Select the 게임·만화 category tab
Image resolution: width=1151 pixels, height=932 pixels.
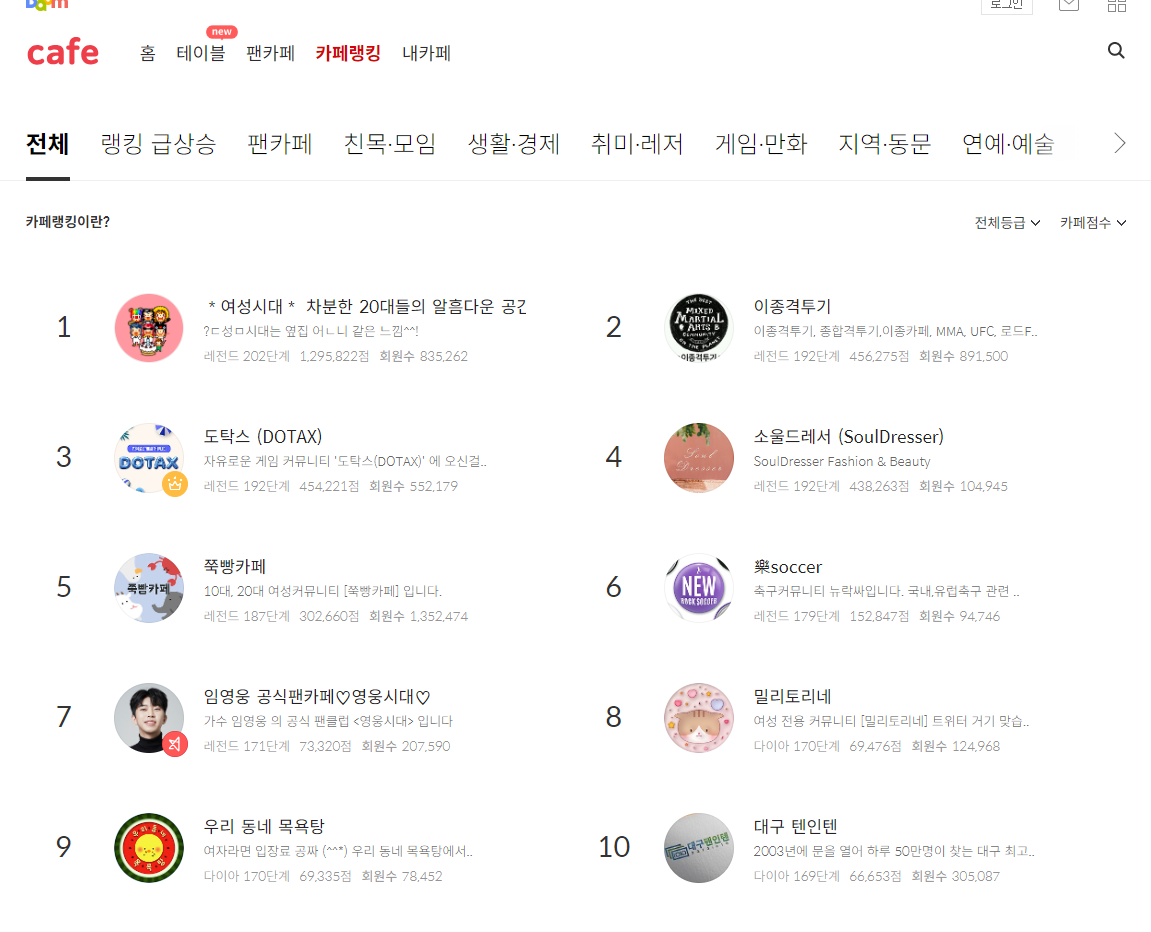(x=761, y=144)
